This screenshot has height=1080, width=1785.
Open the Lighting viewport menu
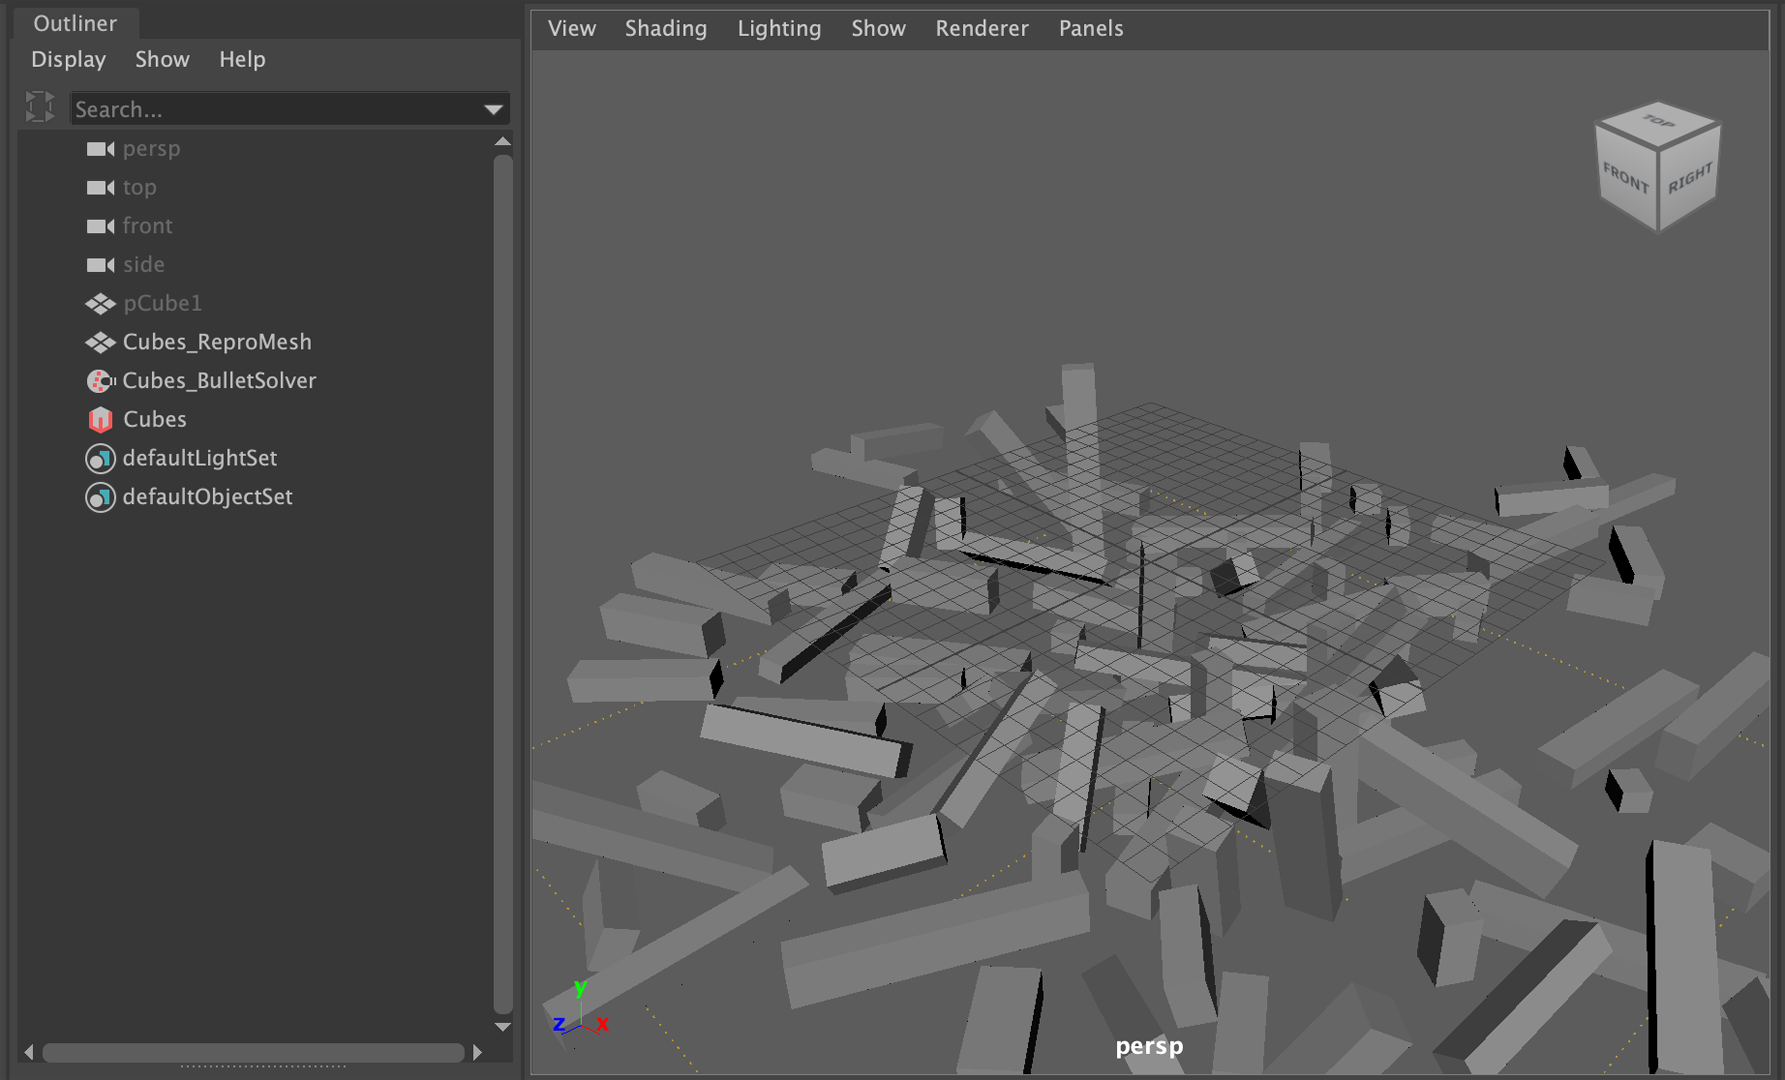click(778, 29)
